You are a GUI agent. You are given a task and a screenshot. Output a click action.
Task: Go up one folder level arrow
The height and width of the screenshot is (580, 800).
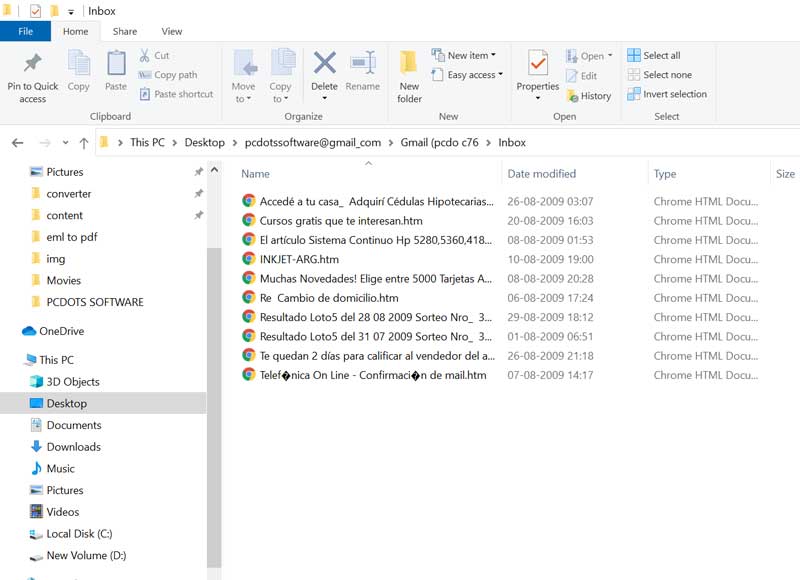tap(84, 143)
